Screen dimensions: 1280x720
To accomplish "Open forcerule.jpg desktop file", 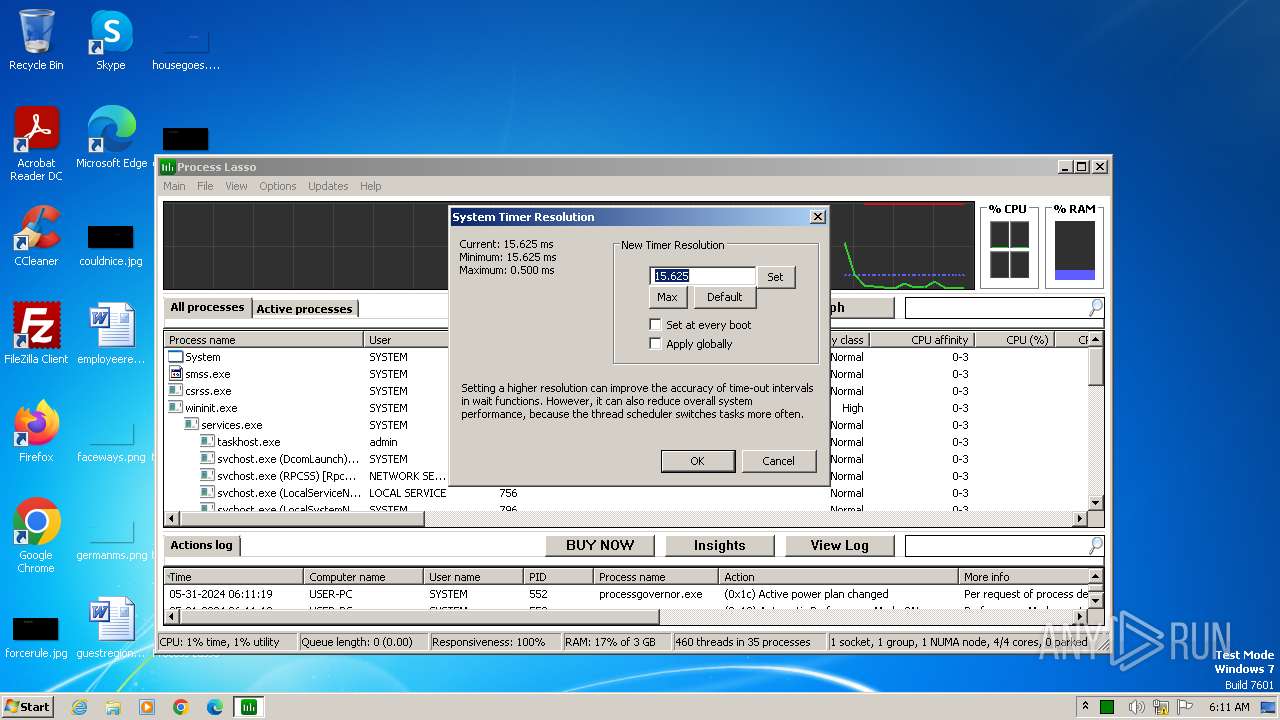I will pos(36,638).
